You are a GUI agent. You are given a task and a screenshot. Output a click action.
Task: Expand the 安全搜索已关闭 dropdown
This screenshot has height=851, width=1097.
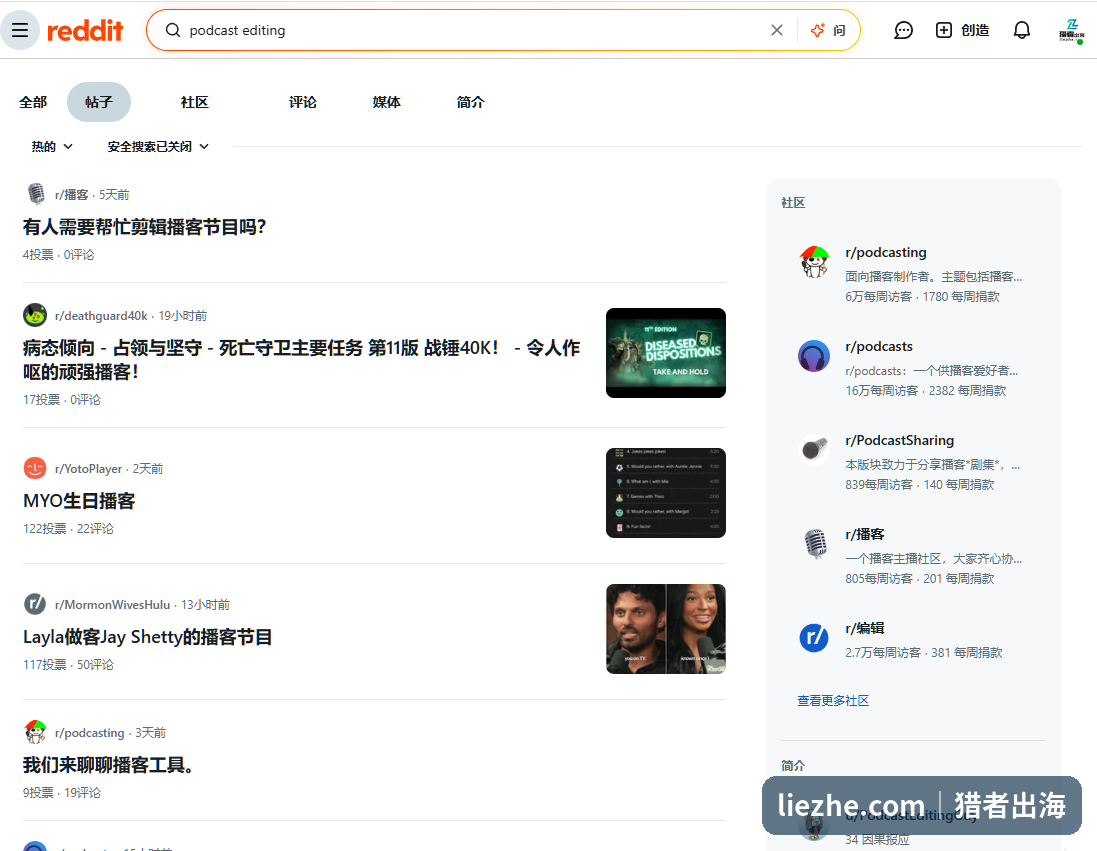point(158,146)
